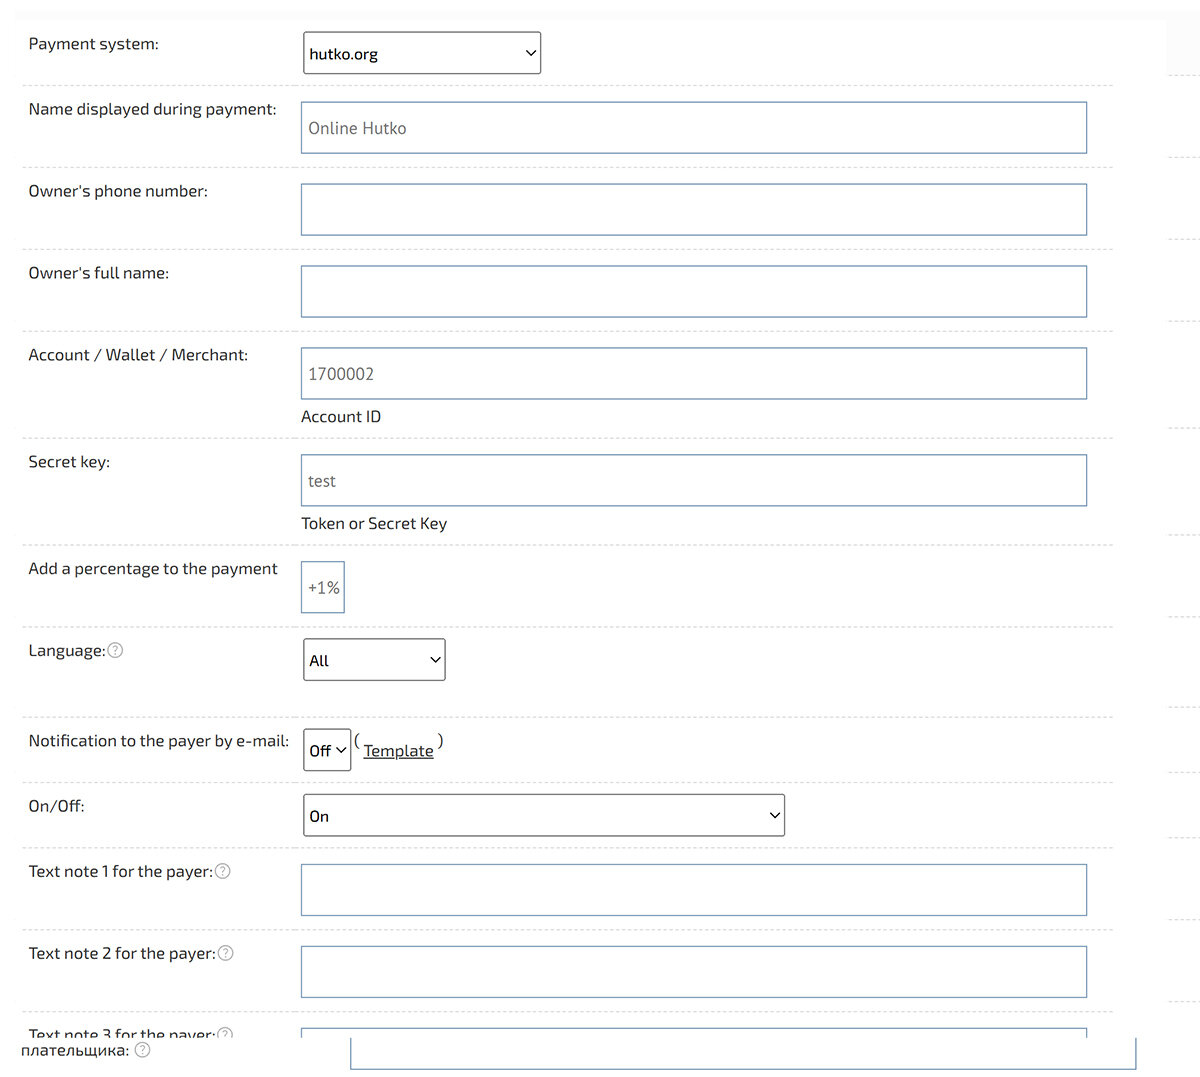Click help icon next to плательщика label
This screenshot has width=1200, height=1077.
pyautogui.click(x=142, y=1050)
